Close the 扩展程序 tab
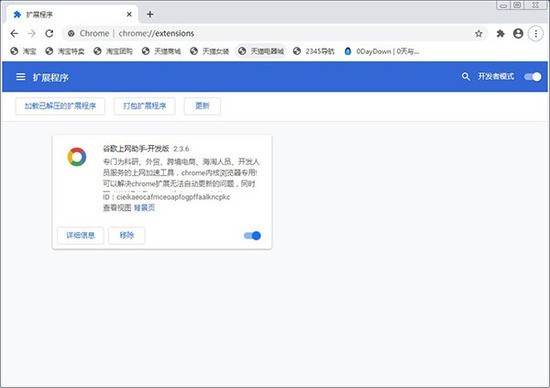550x388 pixels. [x=129, y=14]
